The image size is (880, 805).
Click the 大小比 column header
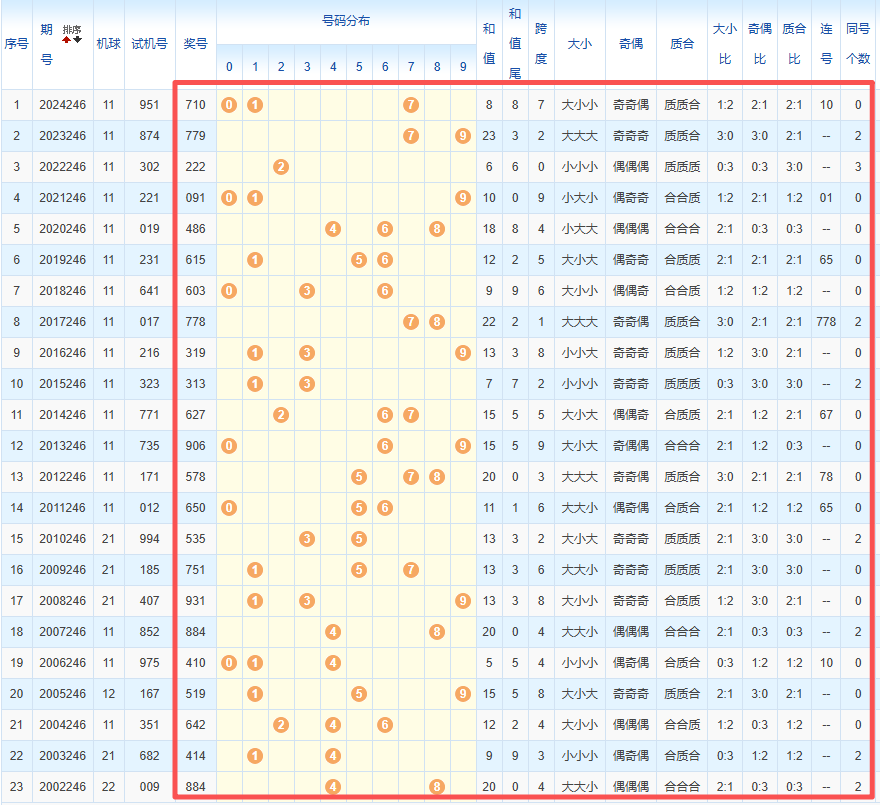[724, 44]
